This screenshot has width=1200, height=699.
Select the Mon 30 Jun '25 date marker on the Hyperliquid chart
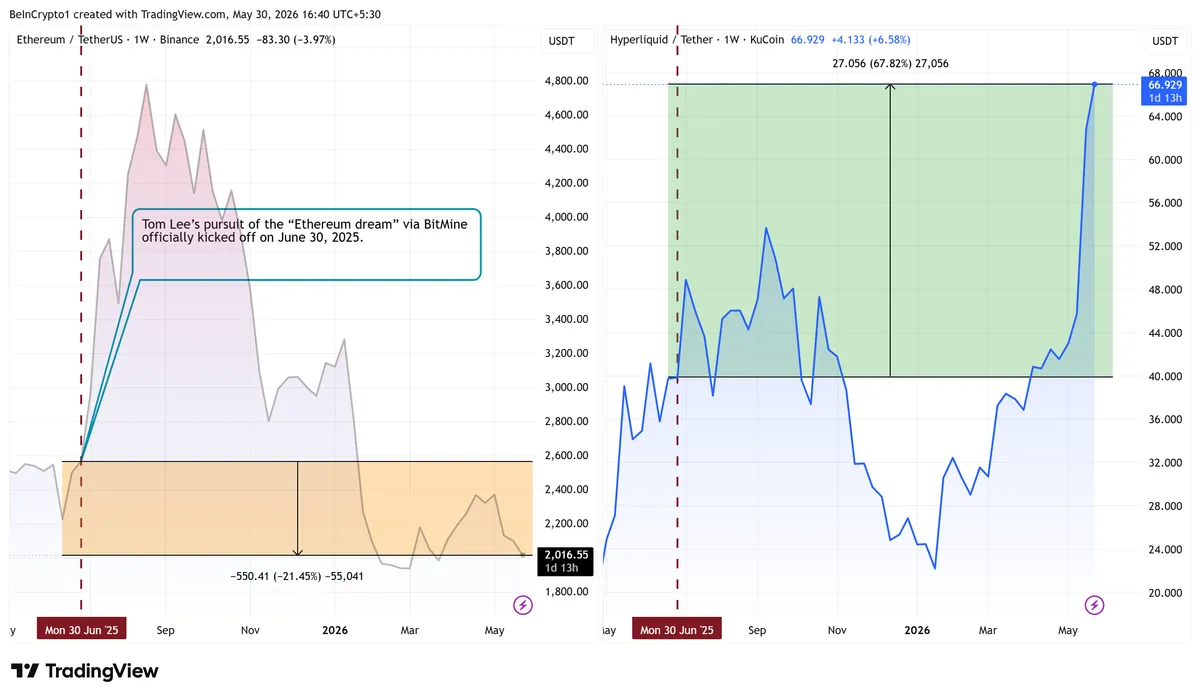(x=677, y=631)
